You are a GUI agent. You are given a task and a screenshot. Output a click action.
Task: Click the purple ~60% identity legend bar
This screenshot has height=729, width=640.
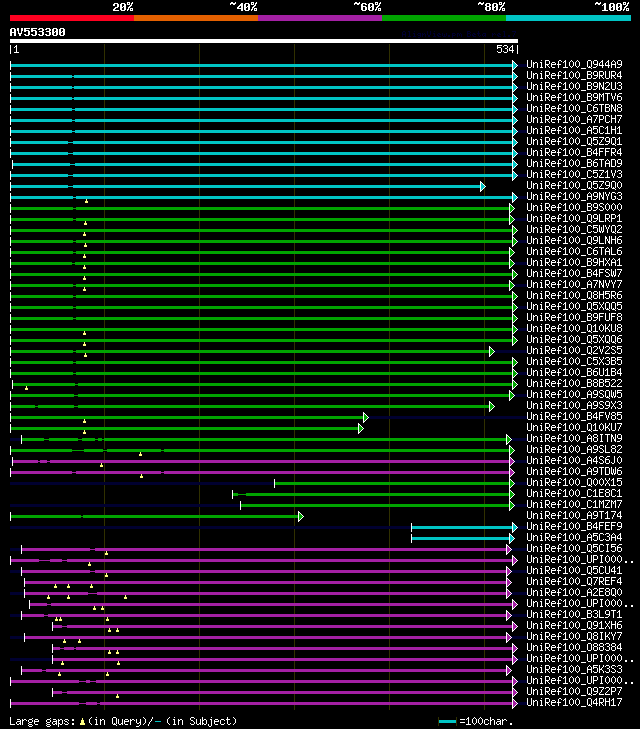[x=320, y=18]
